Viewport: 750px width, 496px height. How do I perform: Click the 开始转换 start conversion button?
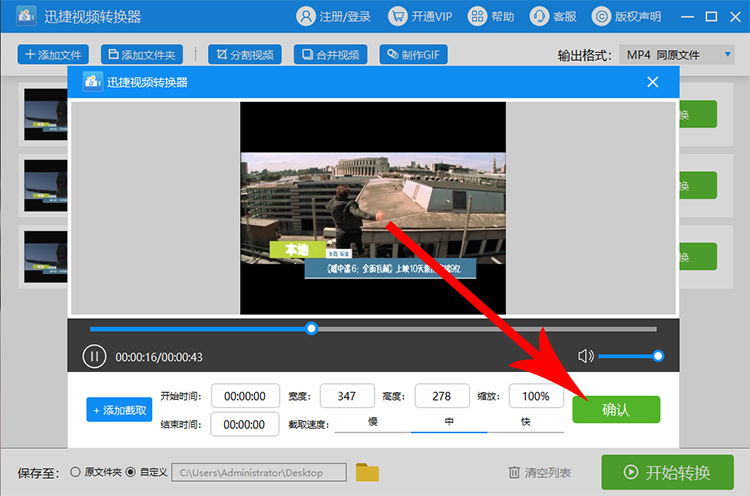point(667,472)
